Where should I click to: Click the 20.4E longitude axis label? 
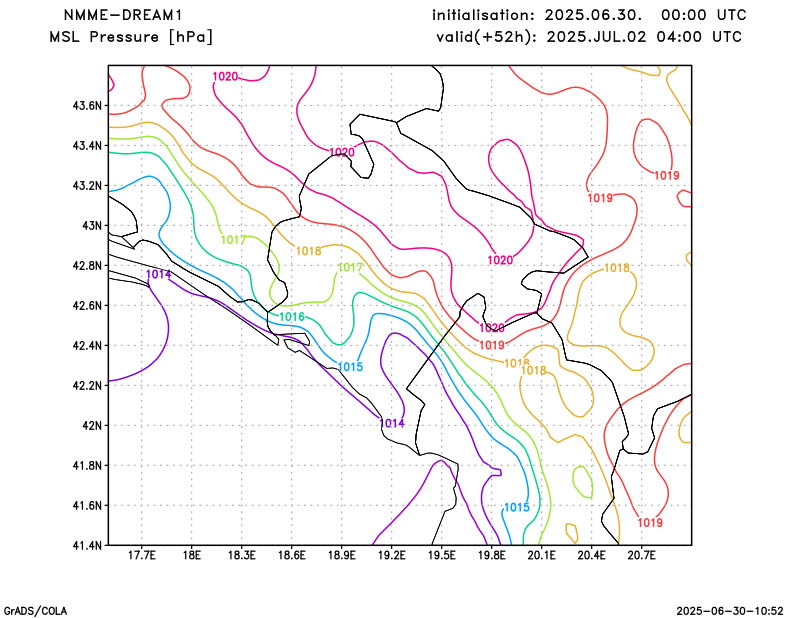click(x=591, y=555)
